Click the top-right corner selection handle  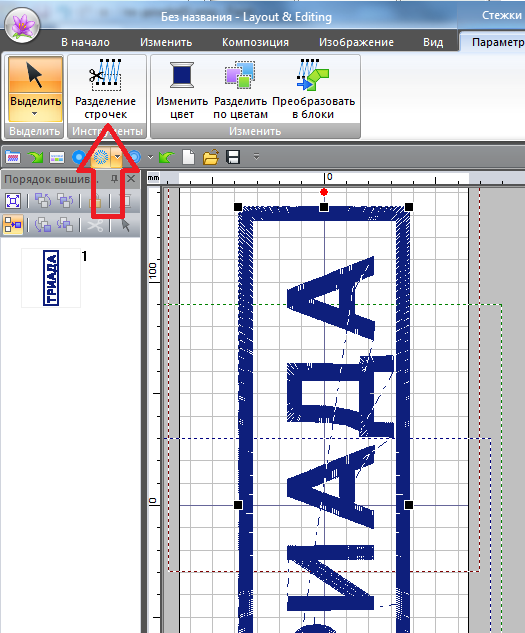point(409,207)
